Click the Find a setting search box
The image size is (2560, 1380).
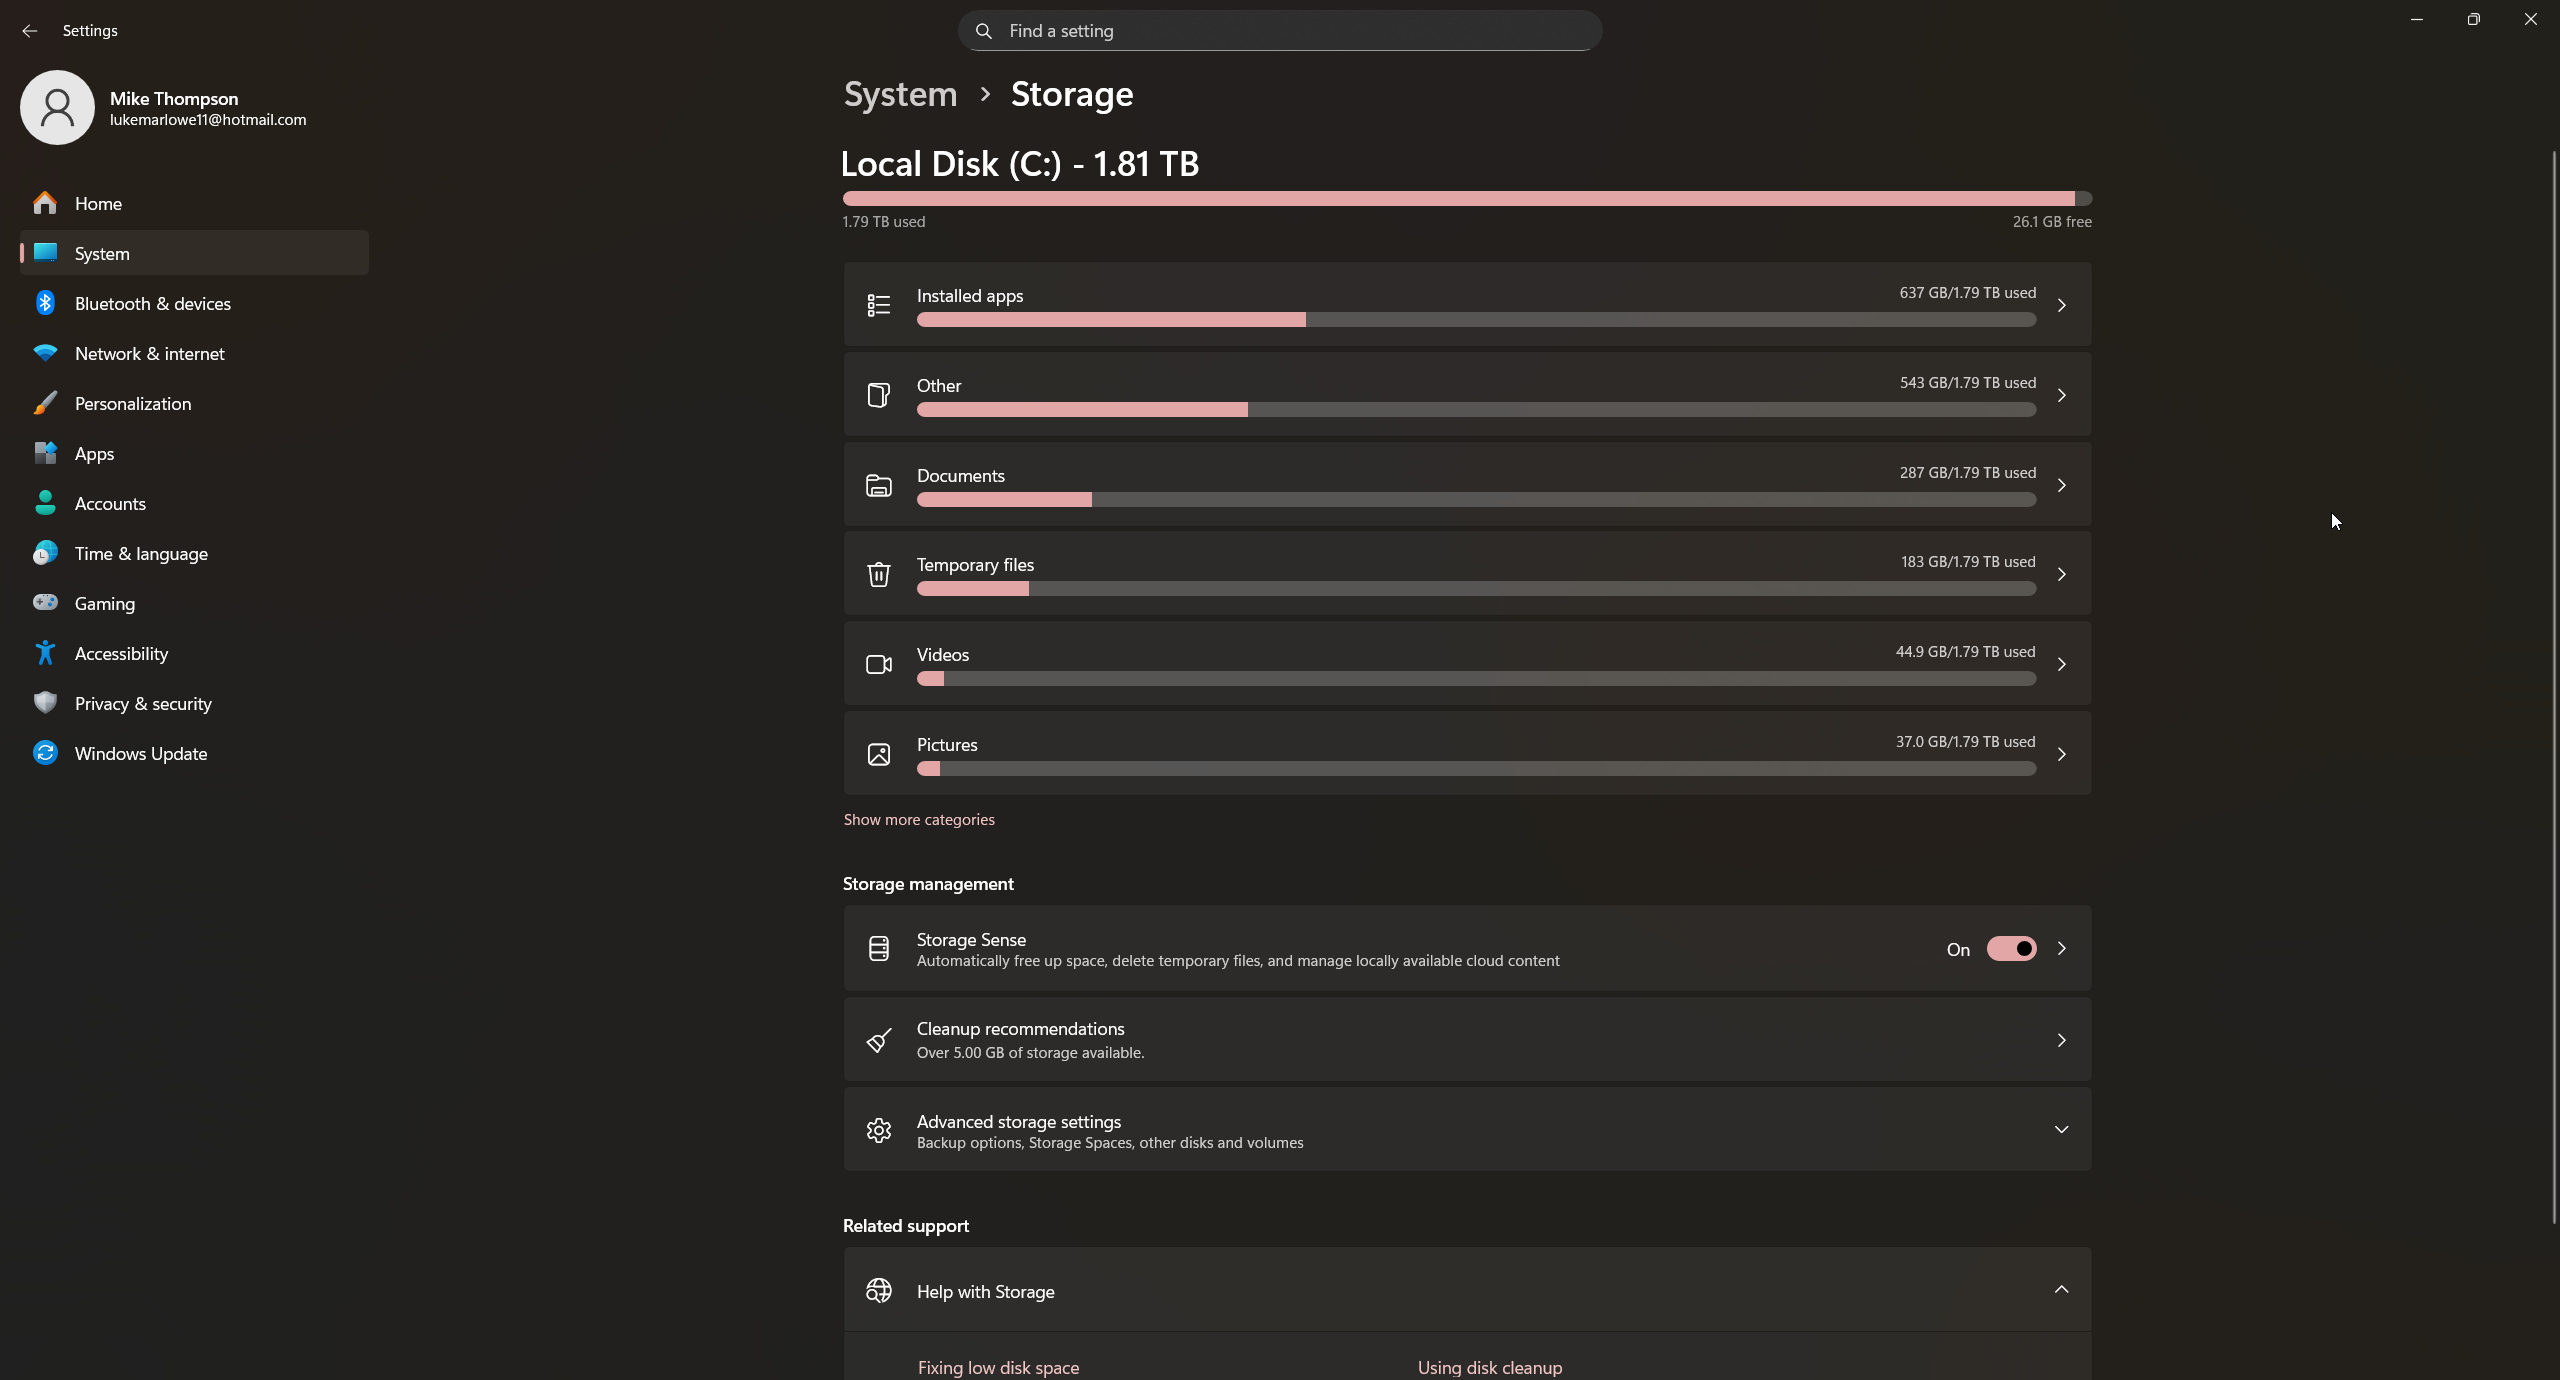pyautogui.click(x=1280, y=31)
